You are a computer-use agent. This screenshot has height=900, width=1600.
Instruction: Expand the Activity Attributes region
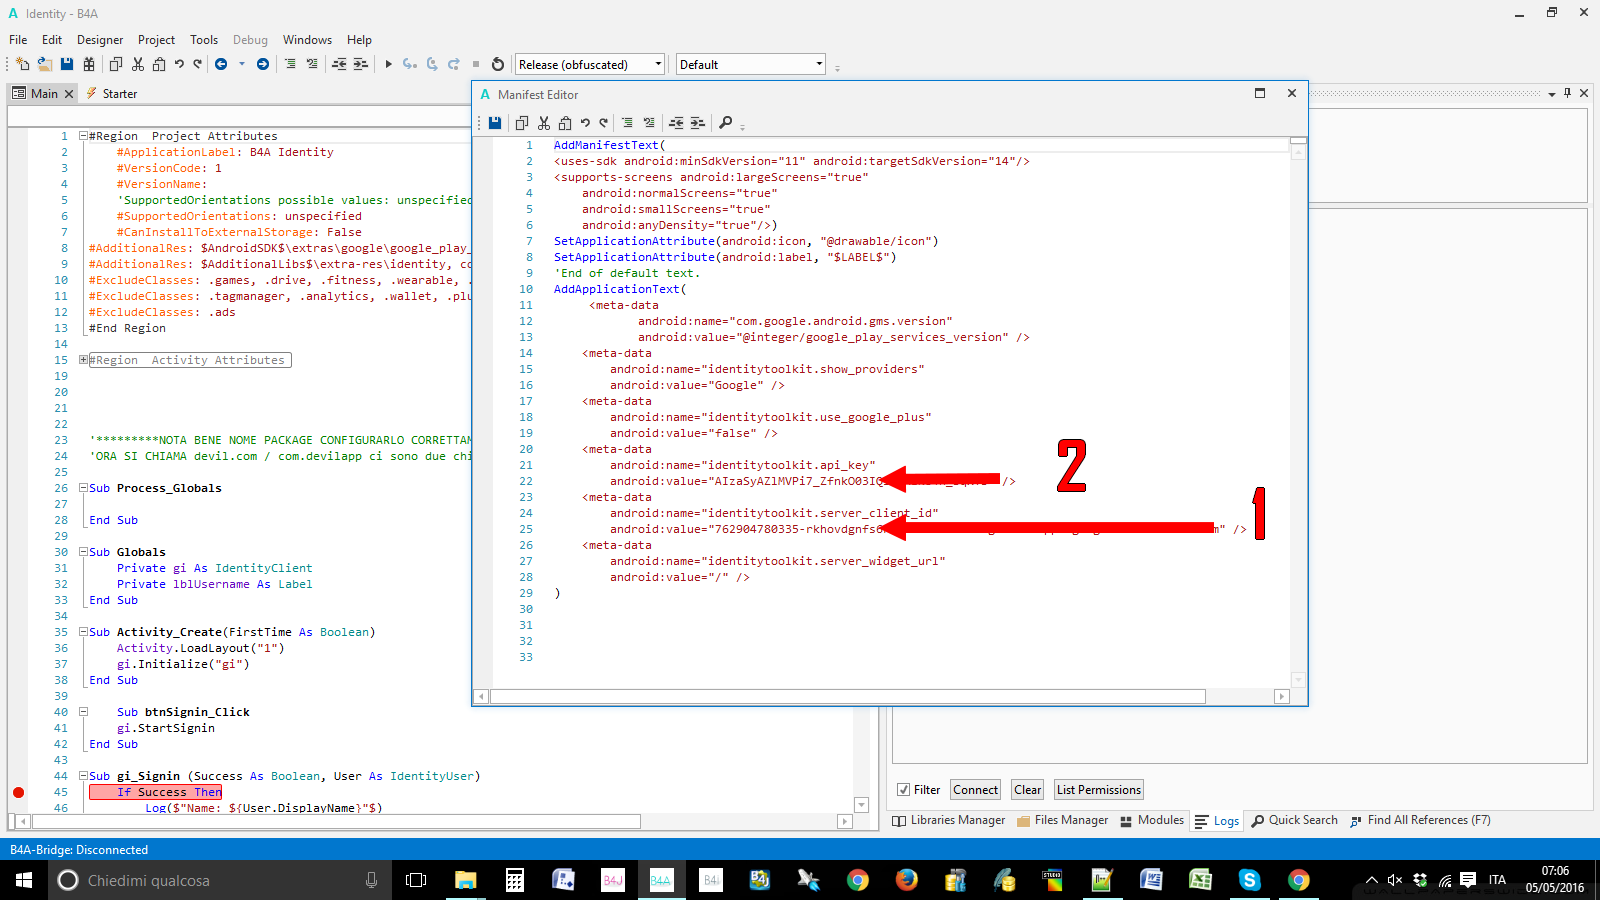(x=84, y=360)
